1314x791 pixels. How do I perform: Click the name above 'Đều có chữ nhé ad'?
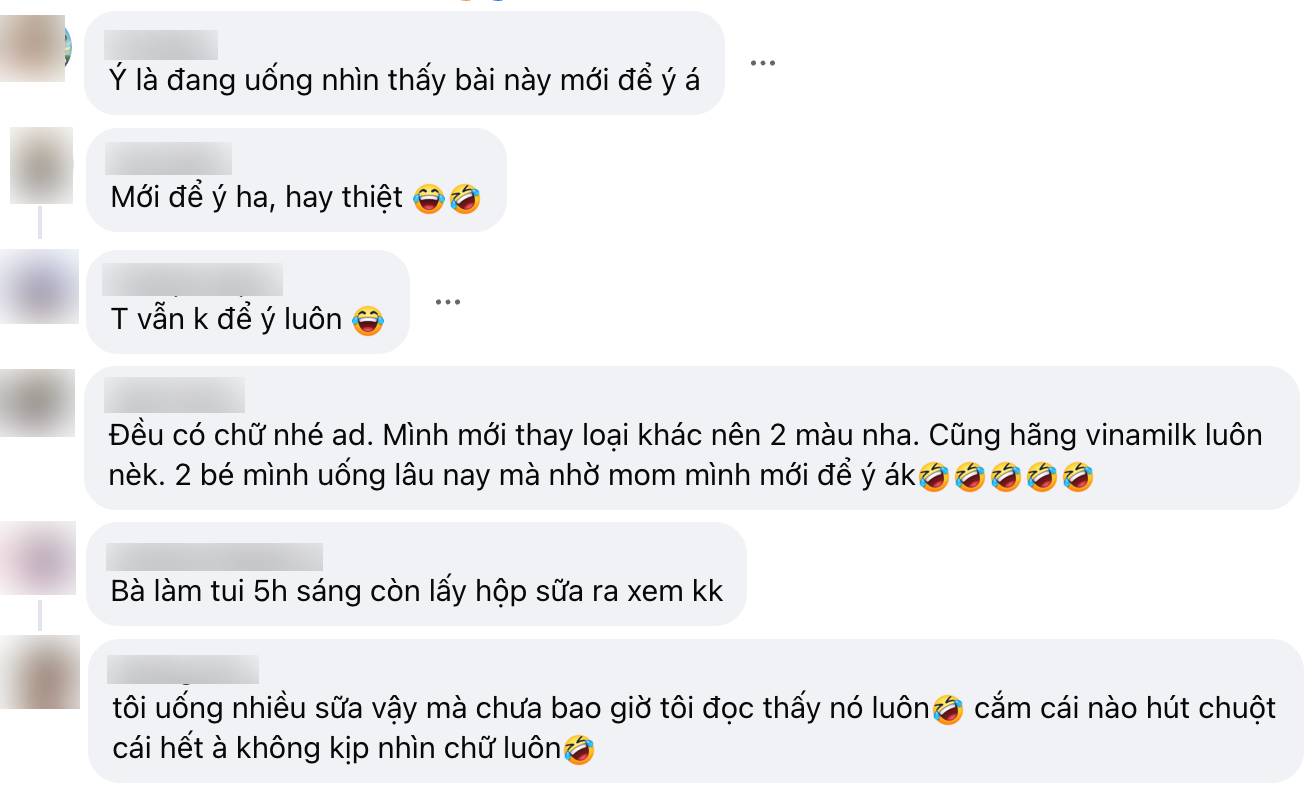pyautogui.click(x=177, y=393)
